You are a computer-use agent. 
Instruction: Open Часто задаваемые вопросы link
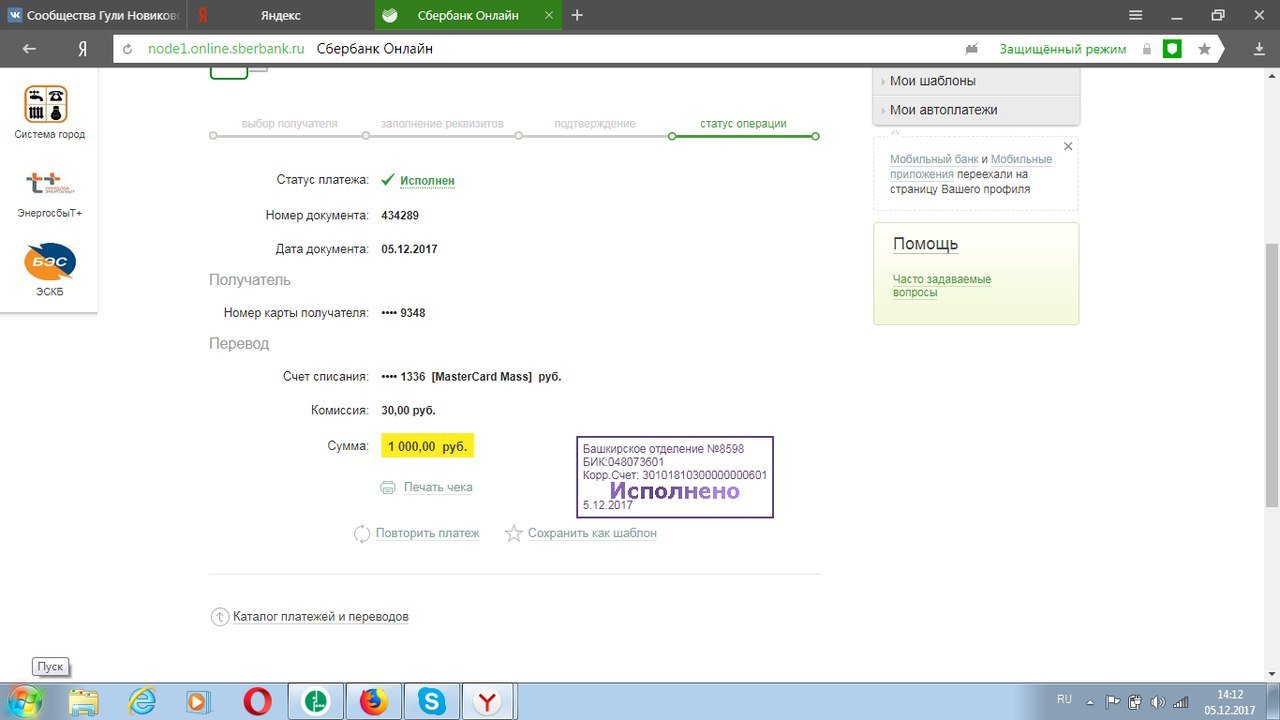click(942, 286)
